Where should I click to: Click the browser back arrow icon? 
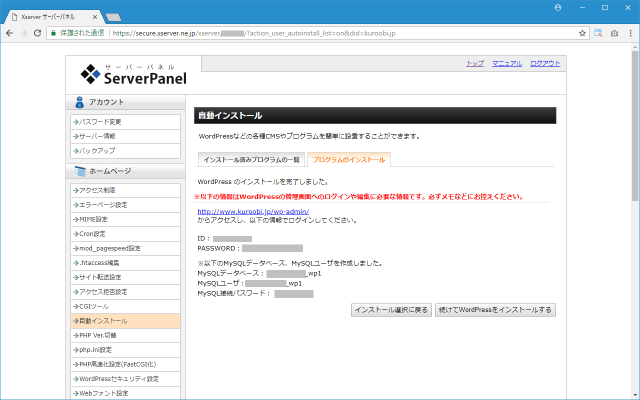pos(11,32)
